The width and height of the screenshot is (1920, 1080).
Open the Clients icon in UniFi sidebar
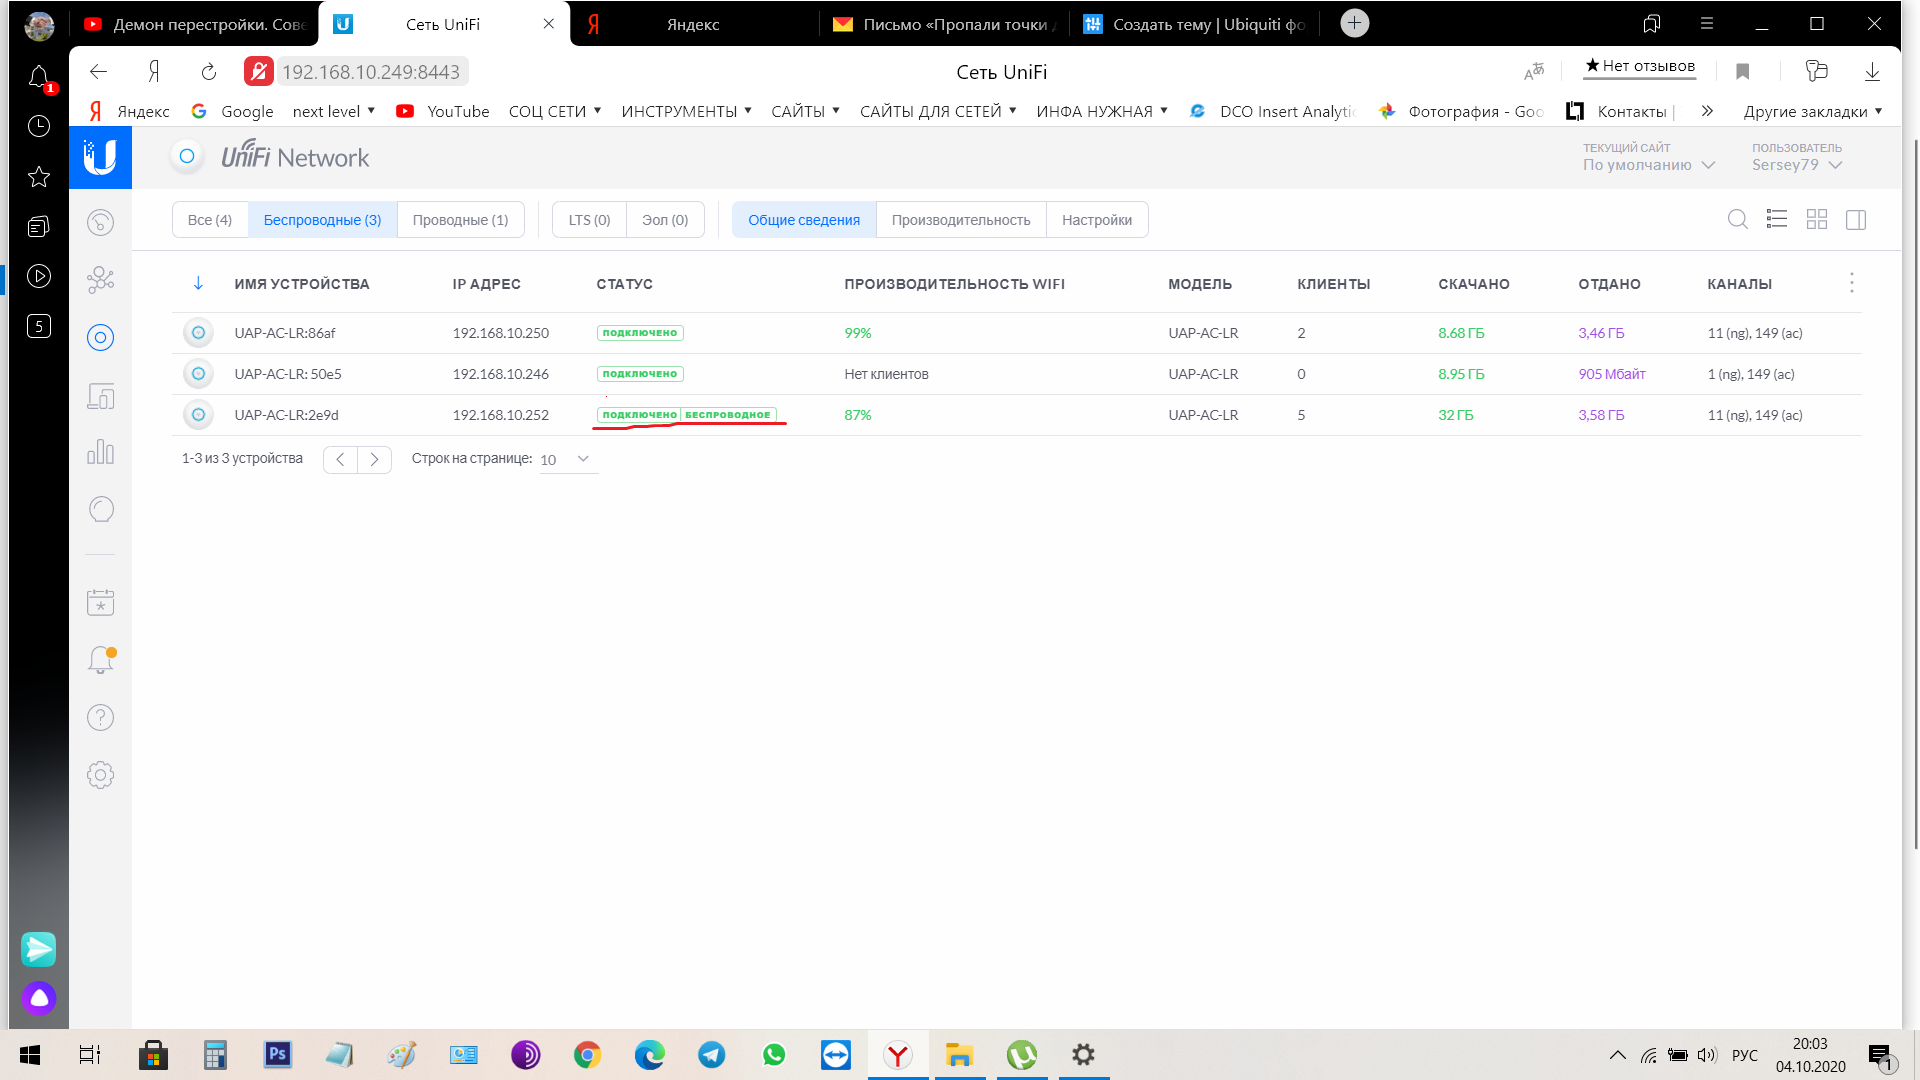click(x=100, y=396)
